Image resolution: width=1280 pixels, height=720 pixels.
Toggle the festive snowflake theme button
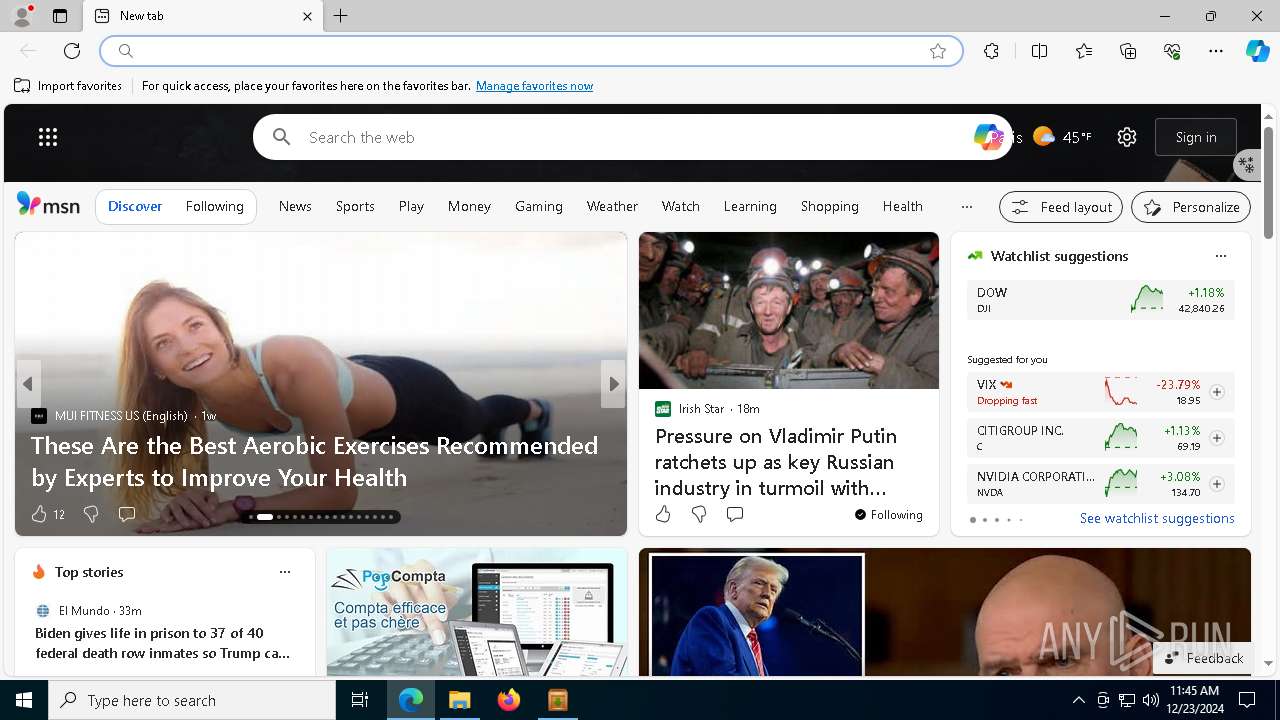click(x=1246, y=163)
